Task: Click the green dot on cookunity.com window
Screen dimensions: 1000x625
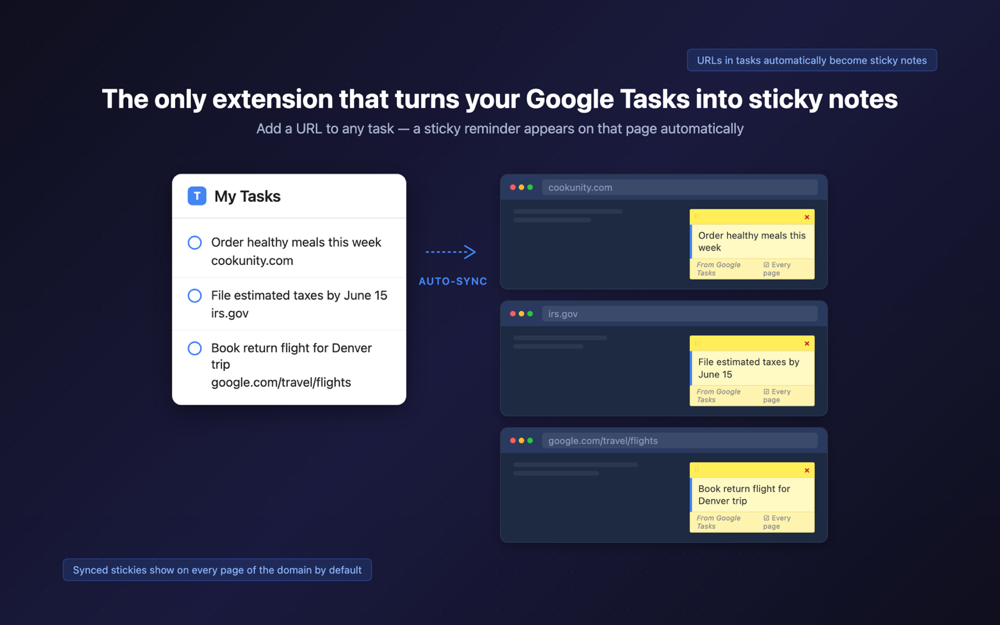Action: point(530,188)
